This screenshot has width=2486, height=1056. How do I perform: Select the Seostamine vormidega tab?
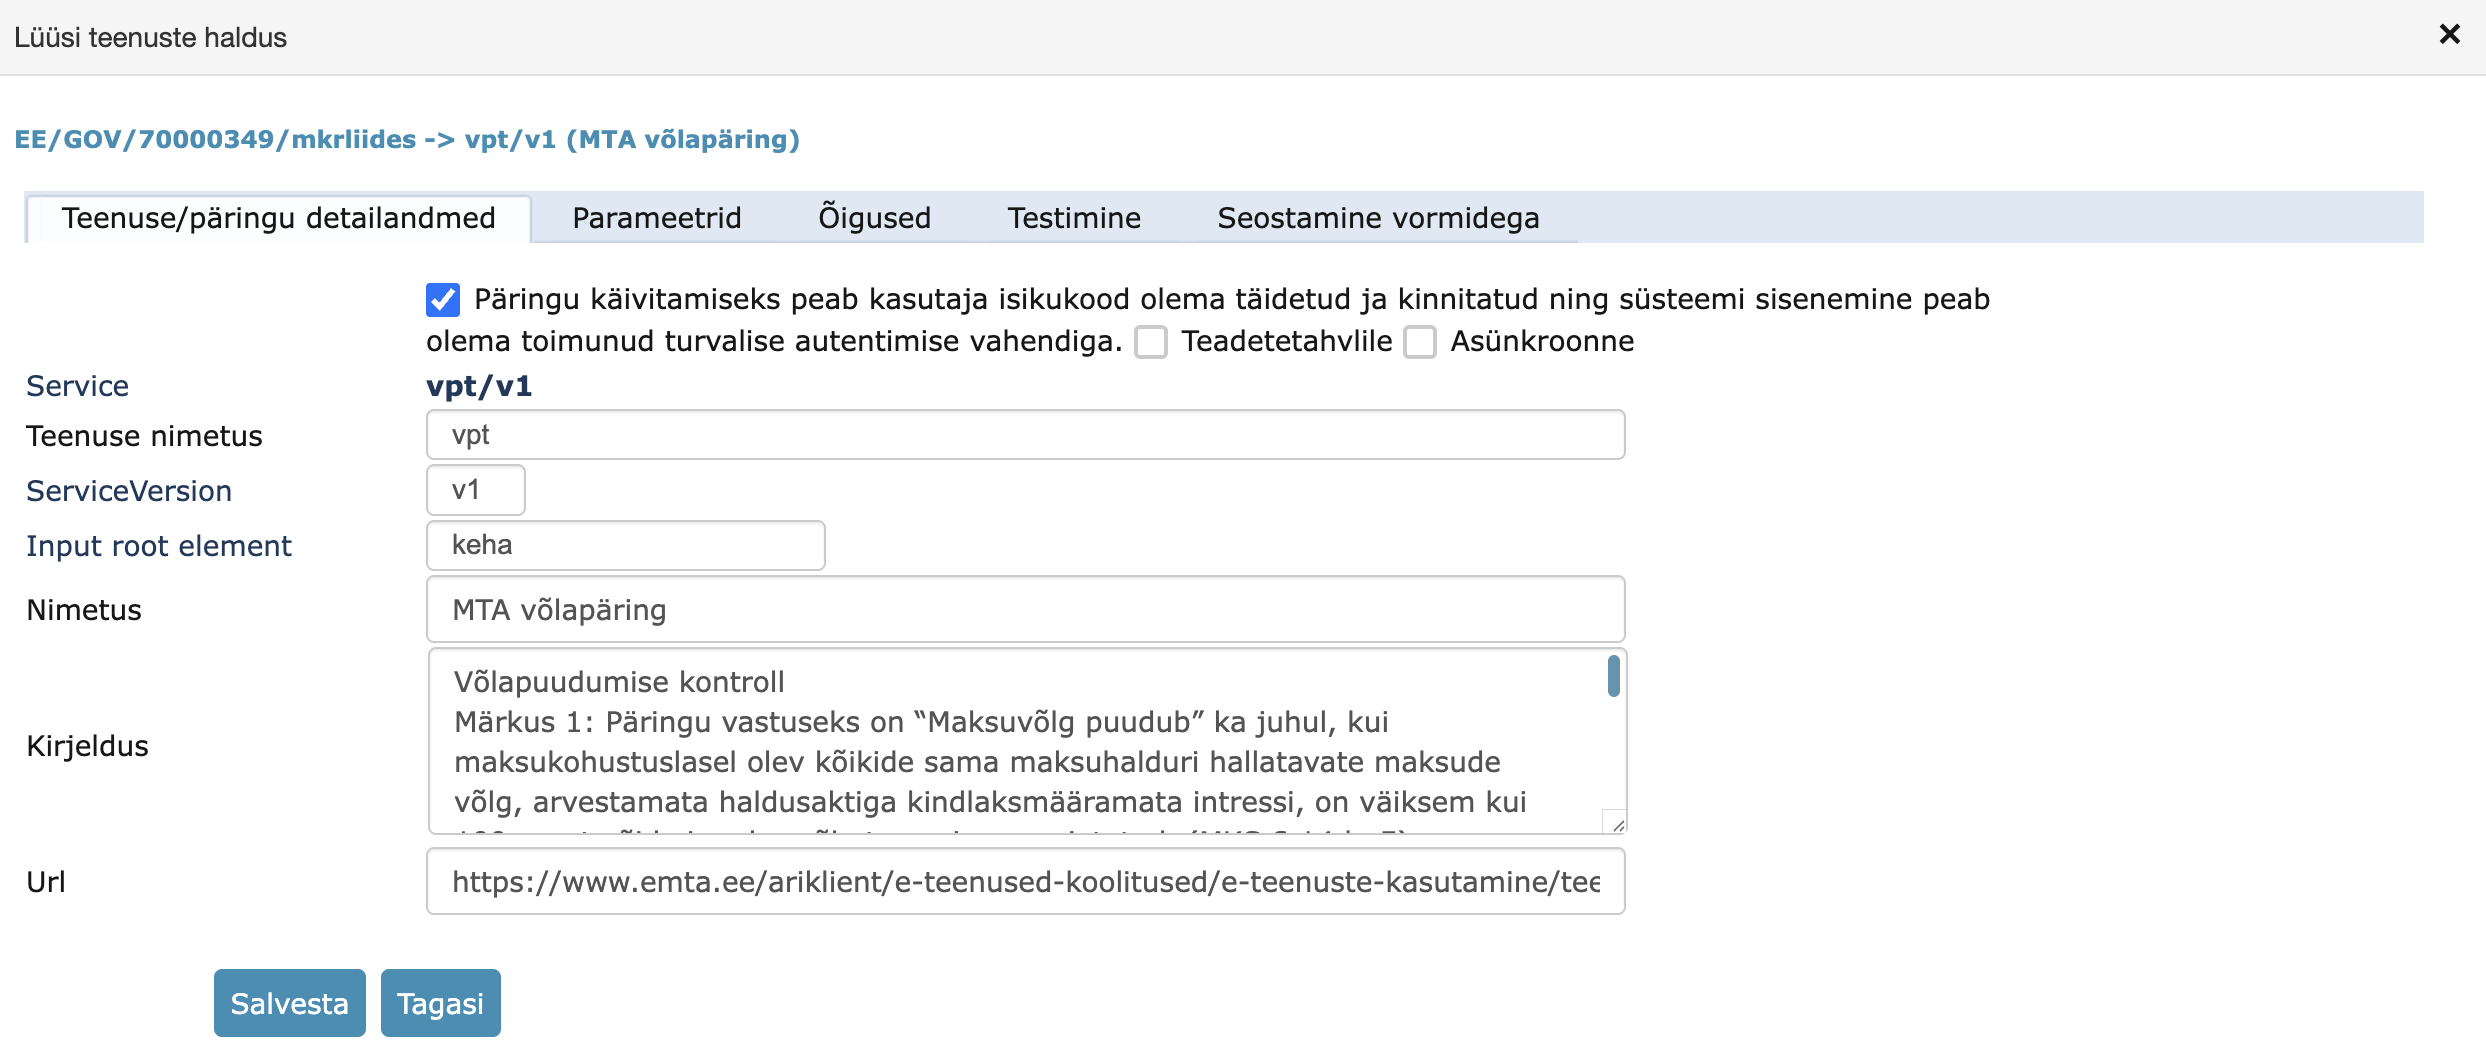(x=1377, y=218)
